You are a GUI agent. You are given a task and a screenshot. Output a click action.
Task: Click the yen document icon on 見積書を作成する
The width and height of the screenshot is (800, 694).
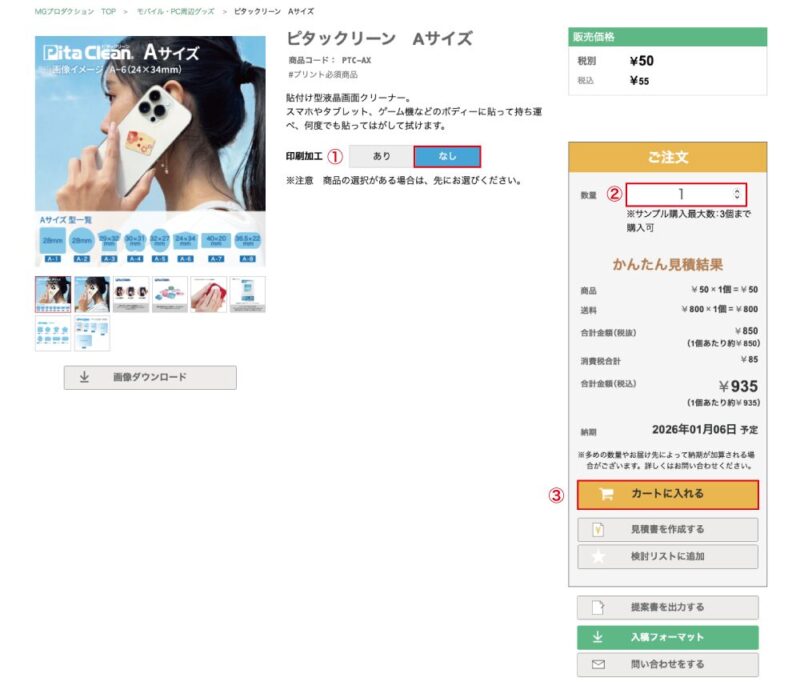(598, 529)
